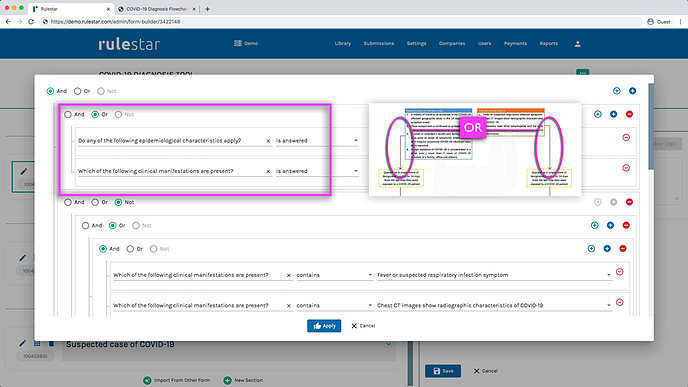Screen dimensions: 688x387
Task: Remove the 'Chest CT images' condition with its red minus
Action: [620, 302]
